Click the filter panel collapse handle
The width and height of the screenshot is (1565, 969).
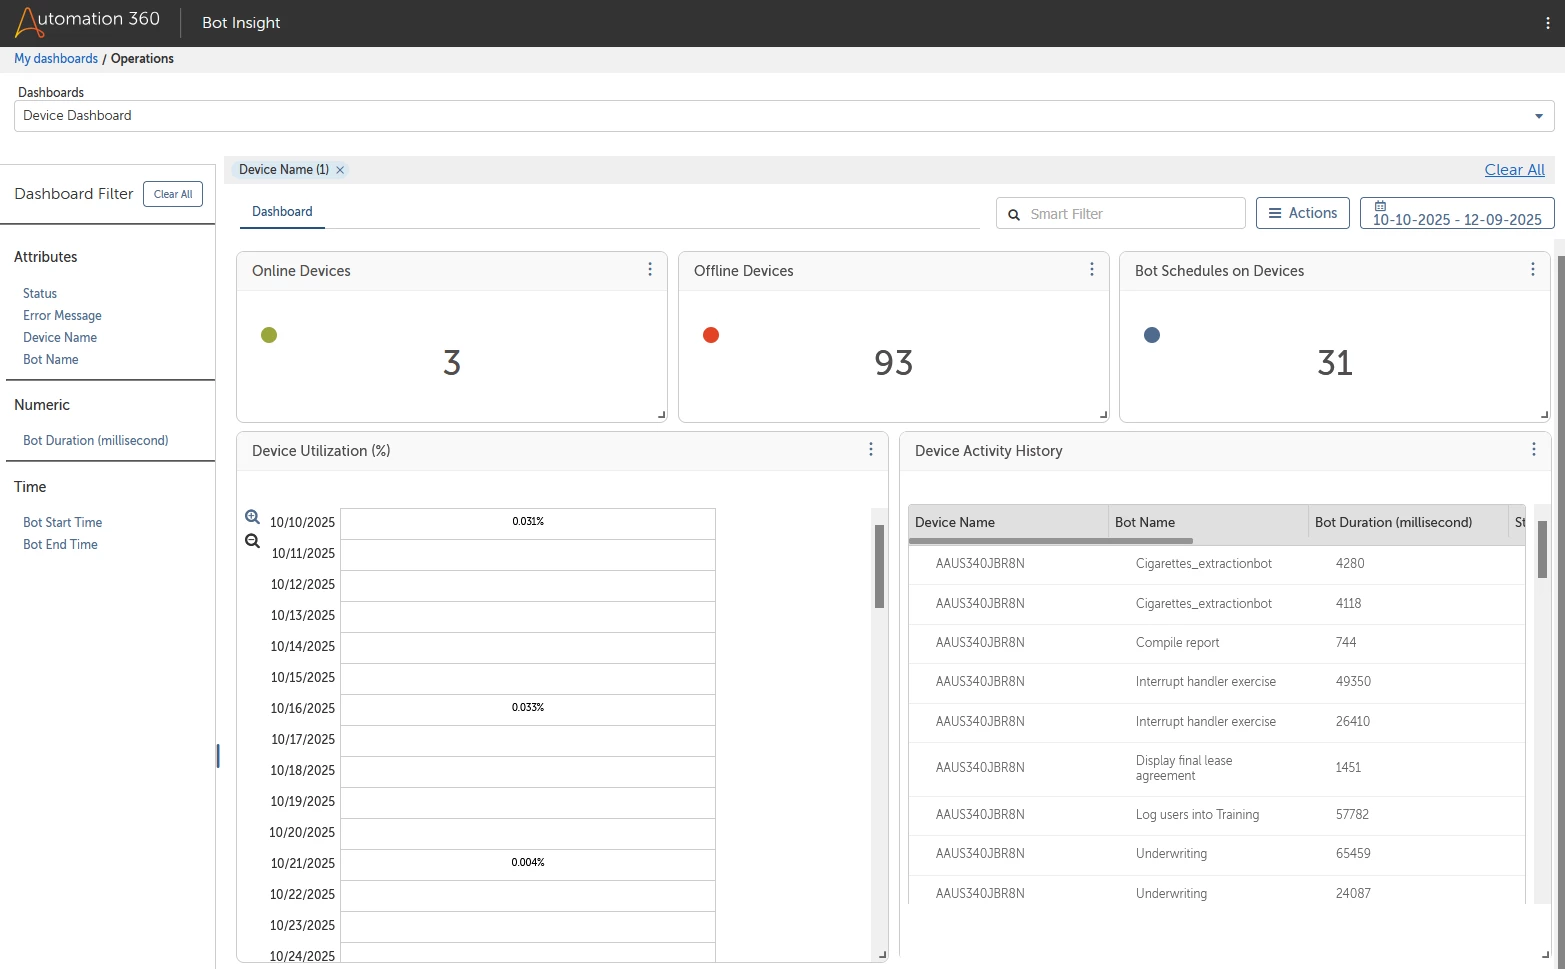217,756
